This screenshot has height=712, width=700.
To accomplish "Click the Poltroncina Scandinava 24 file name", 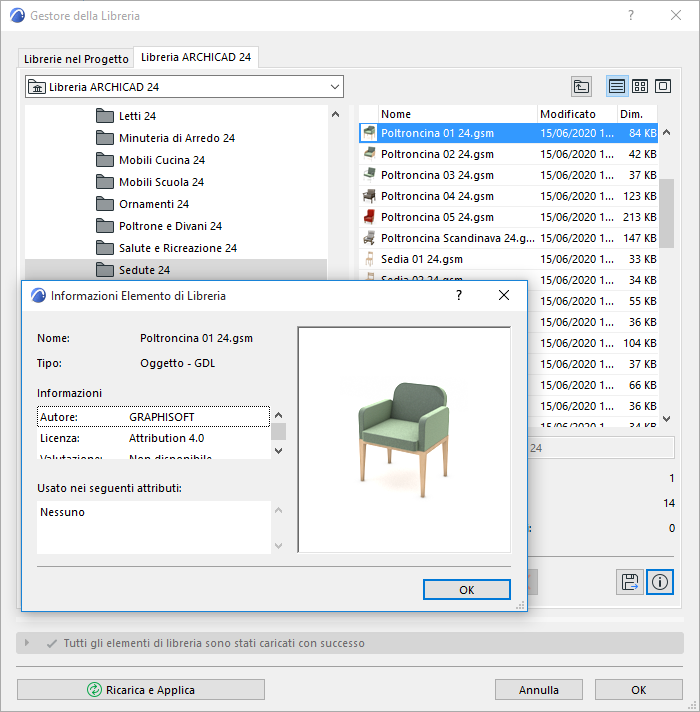I will click(458, 238).
